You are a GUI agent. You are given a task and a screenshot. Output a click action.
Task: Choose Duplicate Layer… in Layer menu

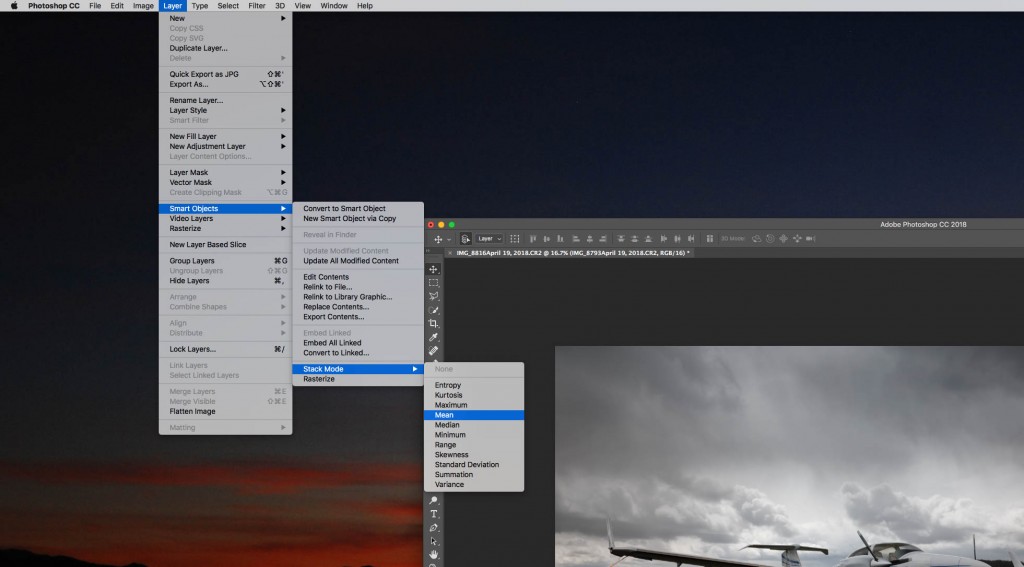point(225,48)
